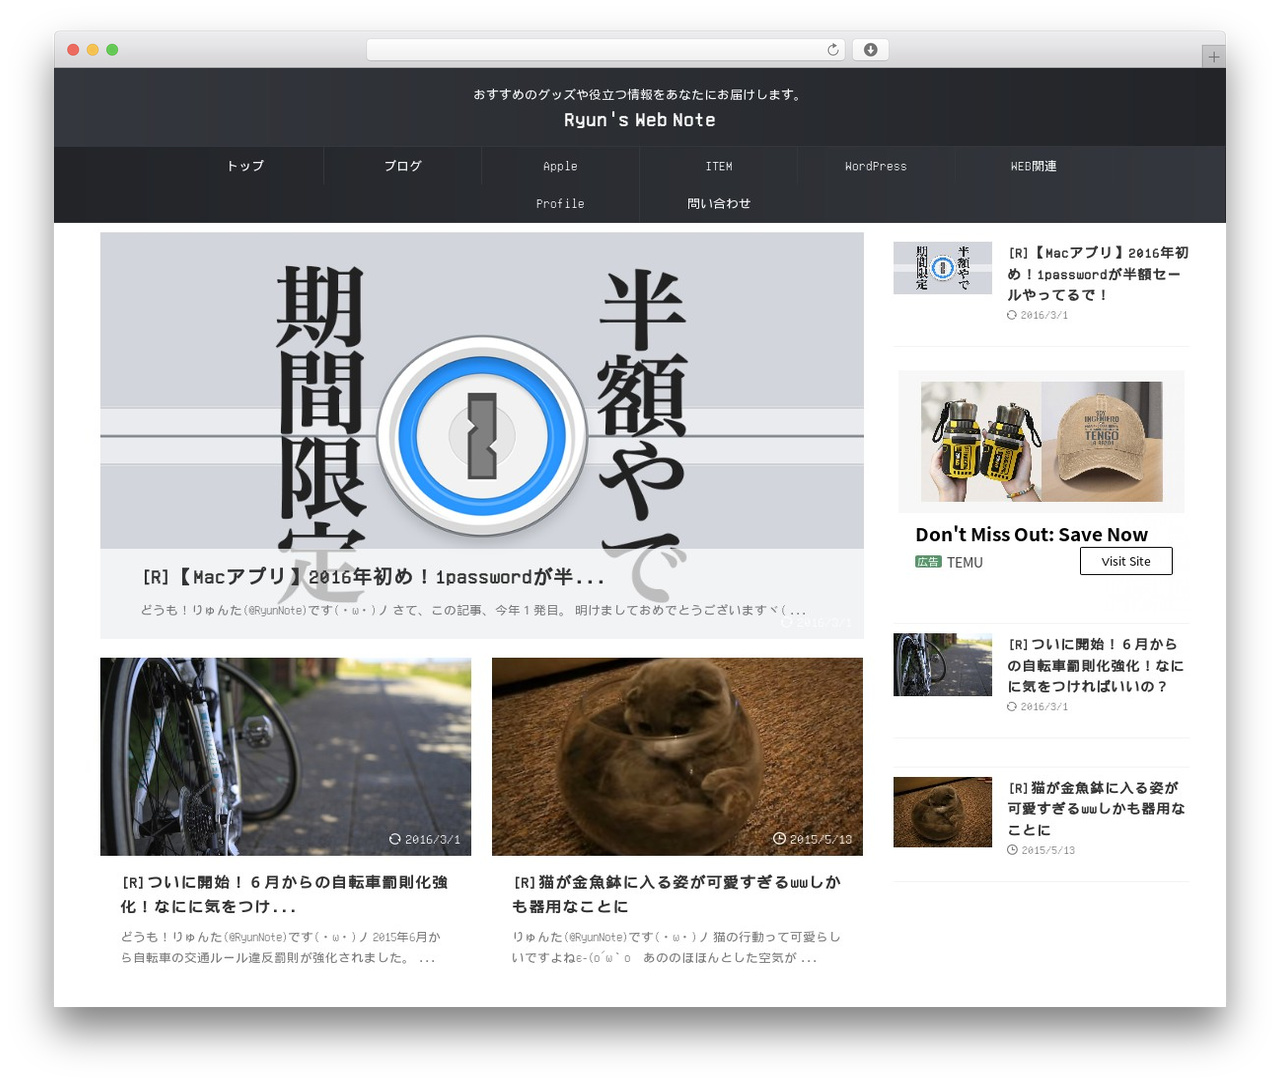Image resolution: width=1280 pixels, height=1084 pixels.
Task: Click the Visit Site button in TEMU ad
Action: point(1126,561)
